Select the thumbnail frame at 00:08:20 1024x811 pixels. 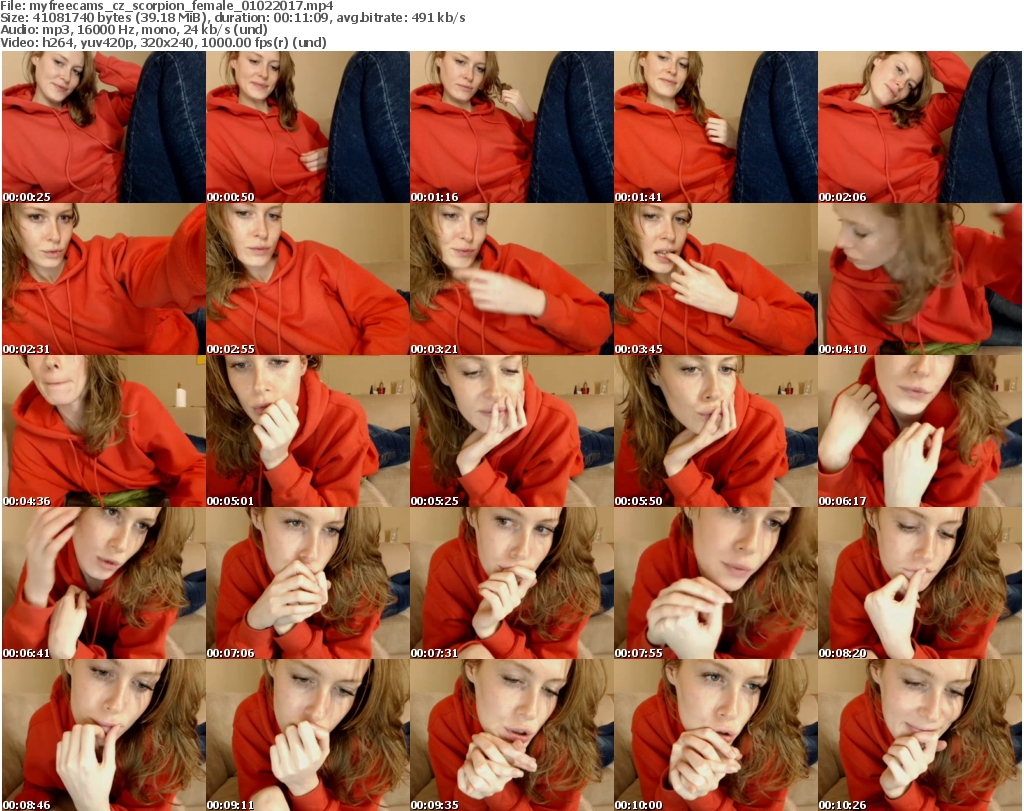point(920,583)
